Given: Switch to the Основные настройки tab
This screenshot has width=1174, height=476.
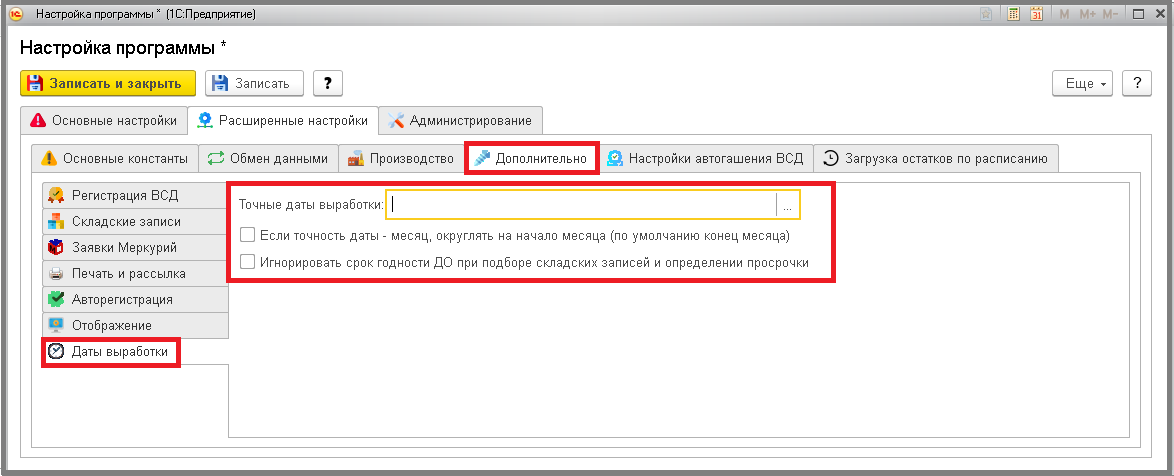Looking at the screenshot, I should 103,120.
